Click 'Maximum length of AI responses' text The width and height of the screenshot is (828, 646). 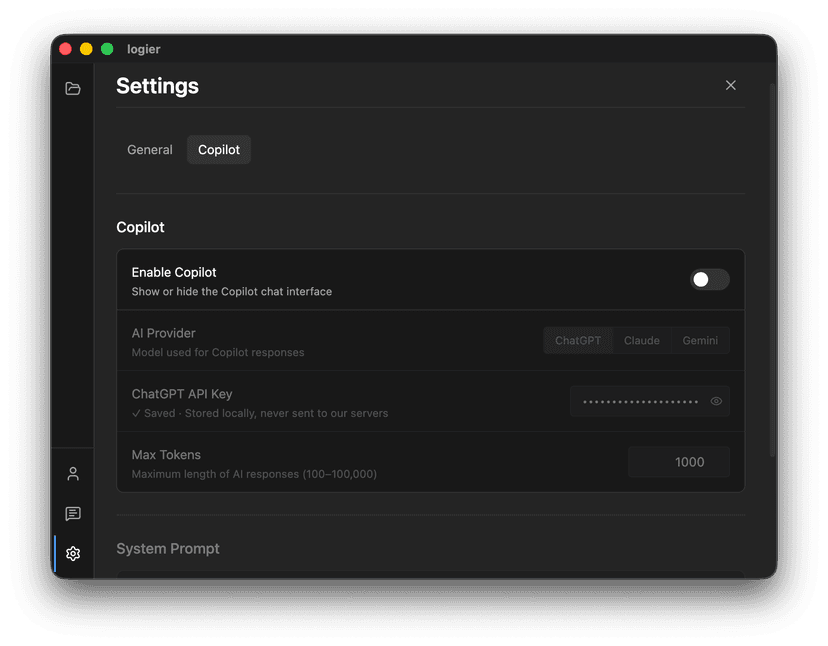point(254,474)
